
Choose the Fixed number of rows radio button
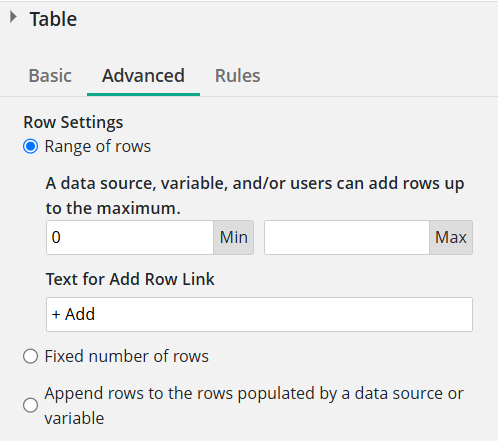[30, 356]
